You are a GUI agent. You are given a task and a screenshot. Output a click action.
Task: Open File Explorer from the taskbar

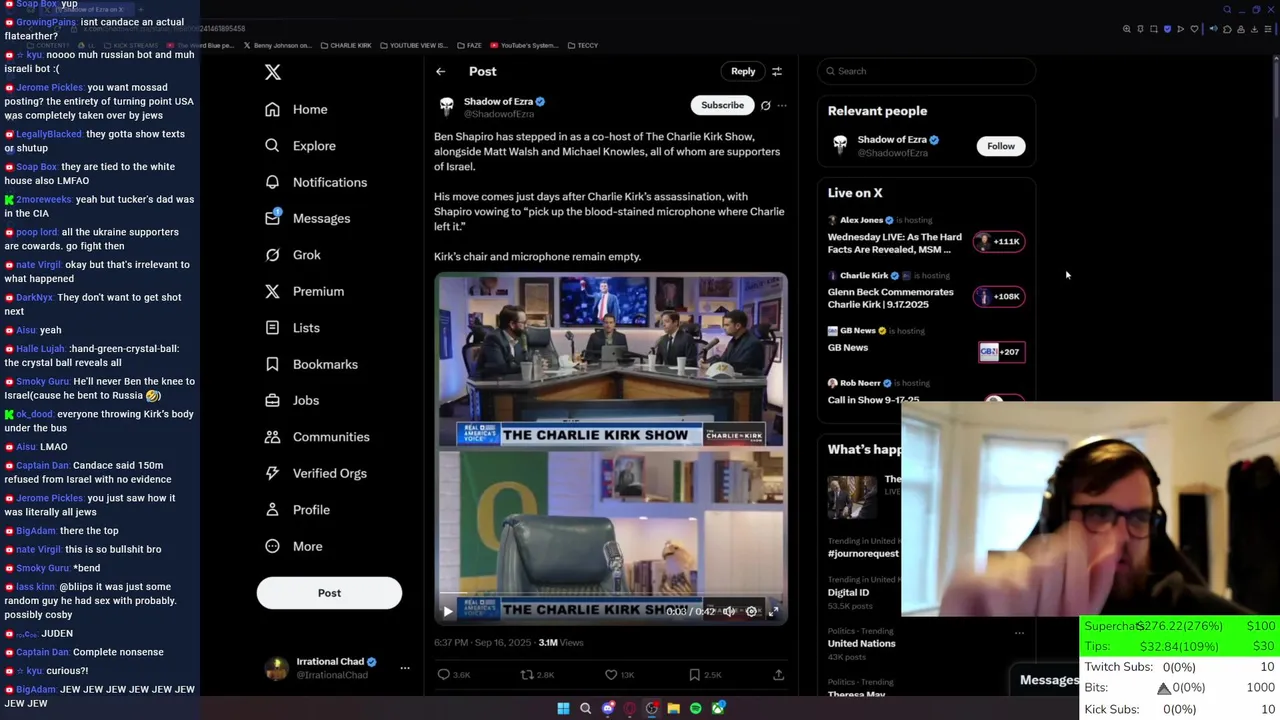coord(673,708)
